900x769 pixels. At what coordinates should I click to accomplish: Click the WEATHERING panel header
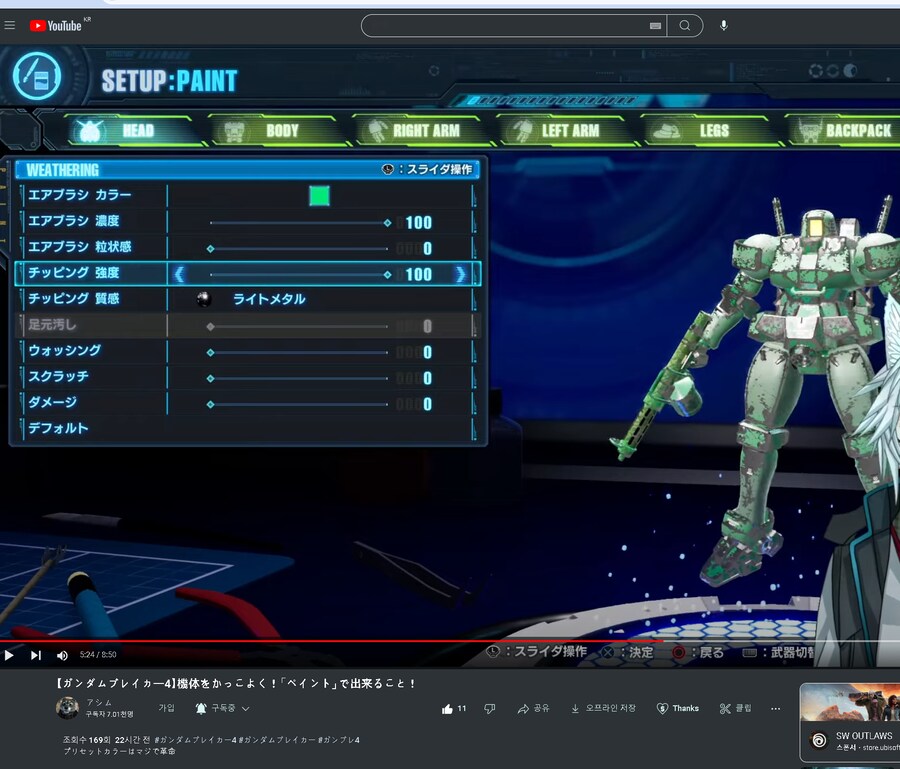pyautogui.click(x=248, y=170)
